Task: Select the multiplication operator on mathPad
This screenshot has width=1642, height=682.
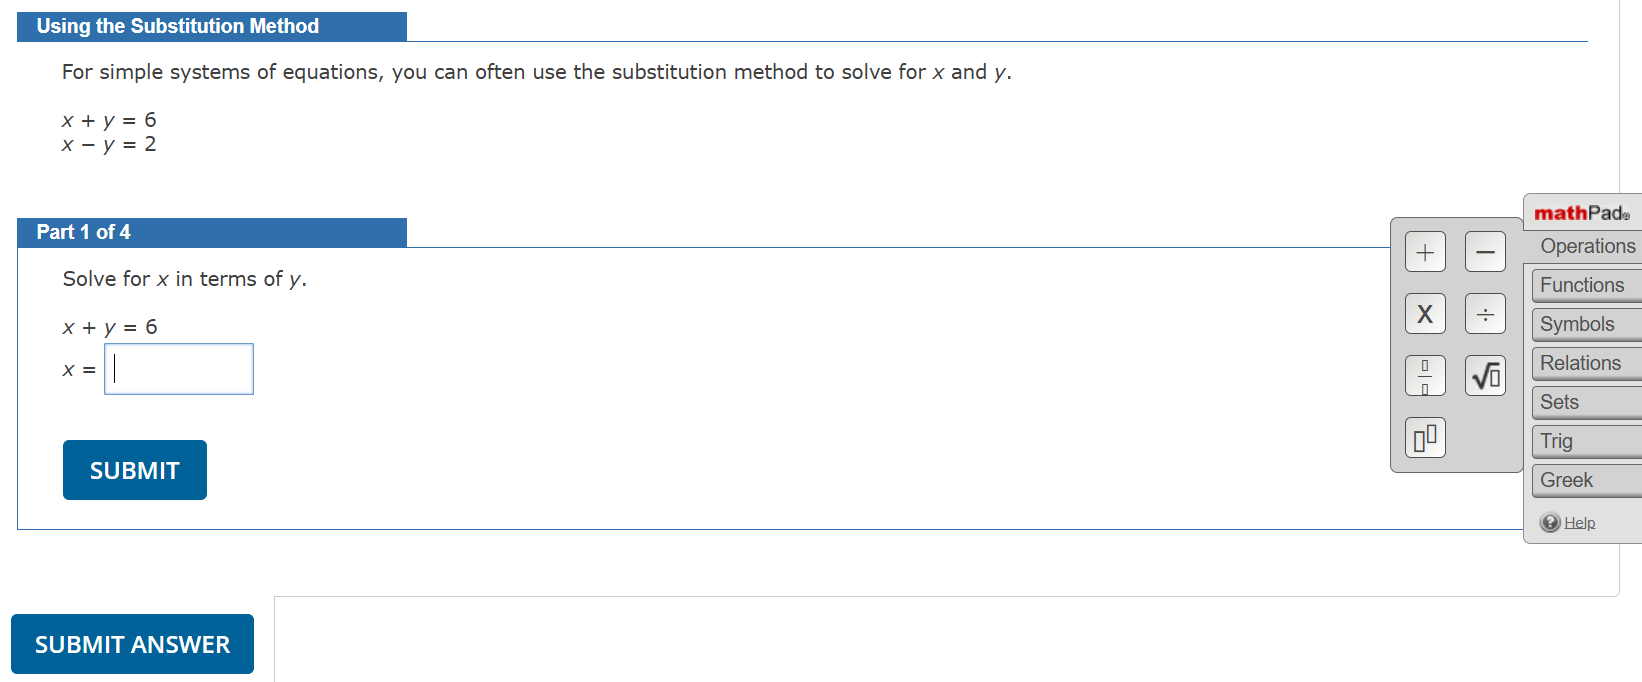Action: (x=1424, y=313)
